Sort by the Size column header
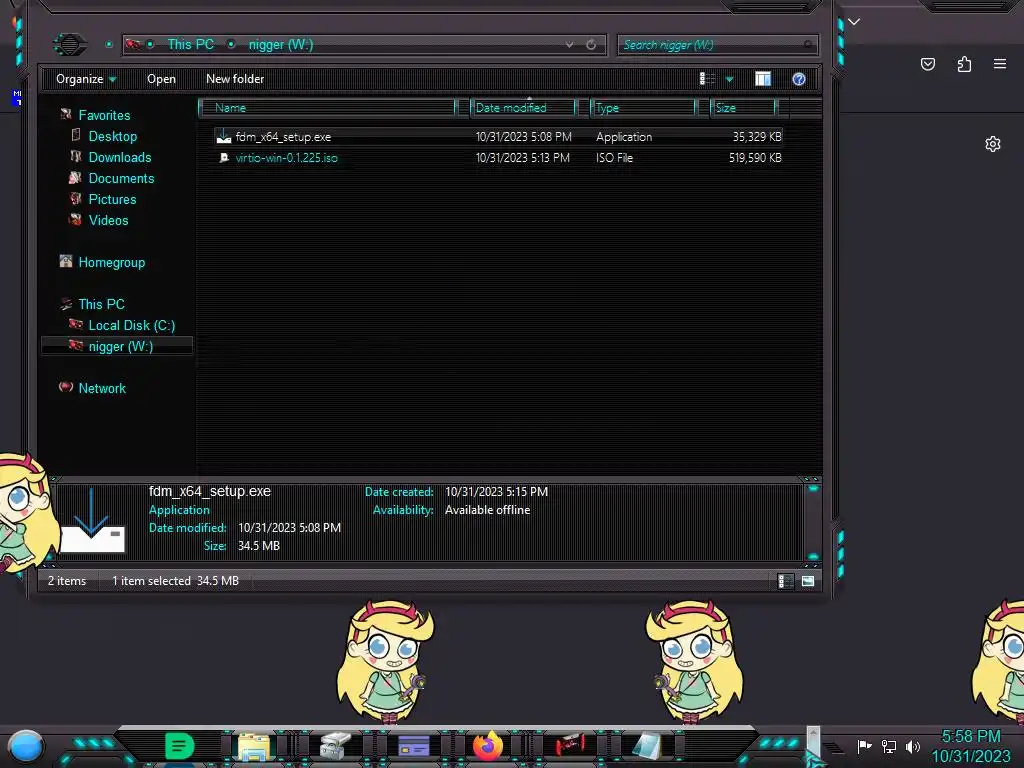 point(744,107)
